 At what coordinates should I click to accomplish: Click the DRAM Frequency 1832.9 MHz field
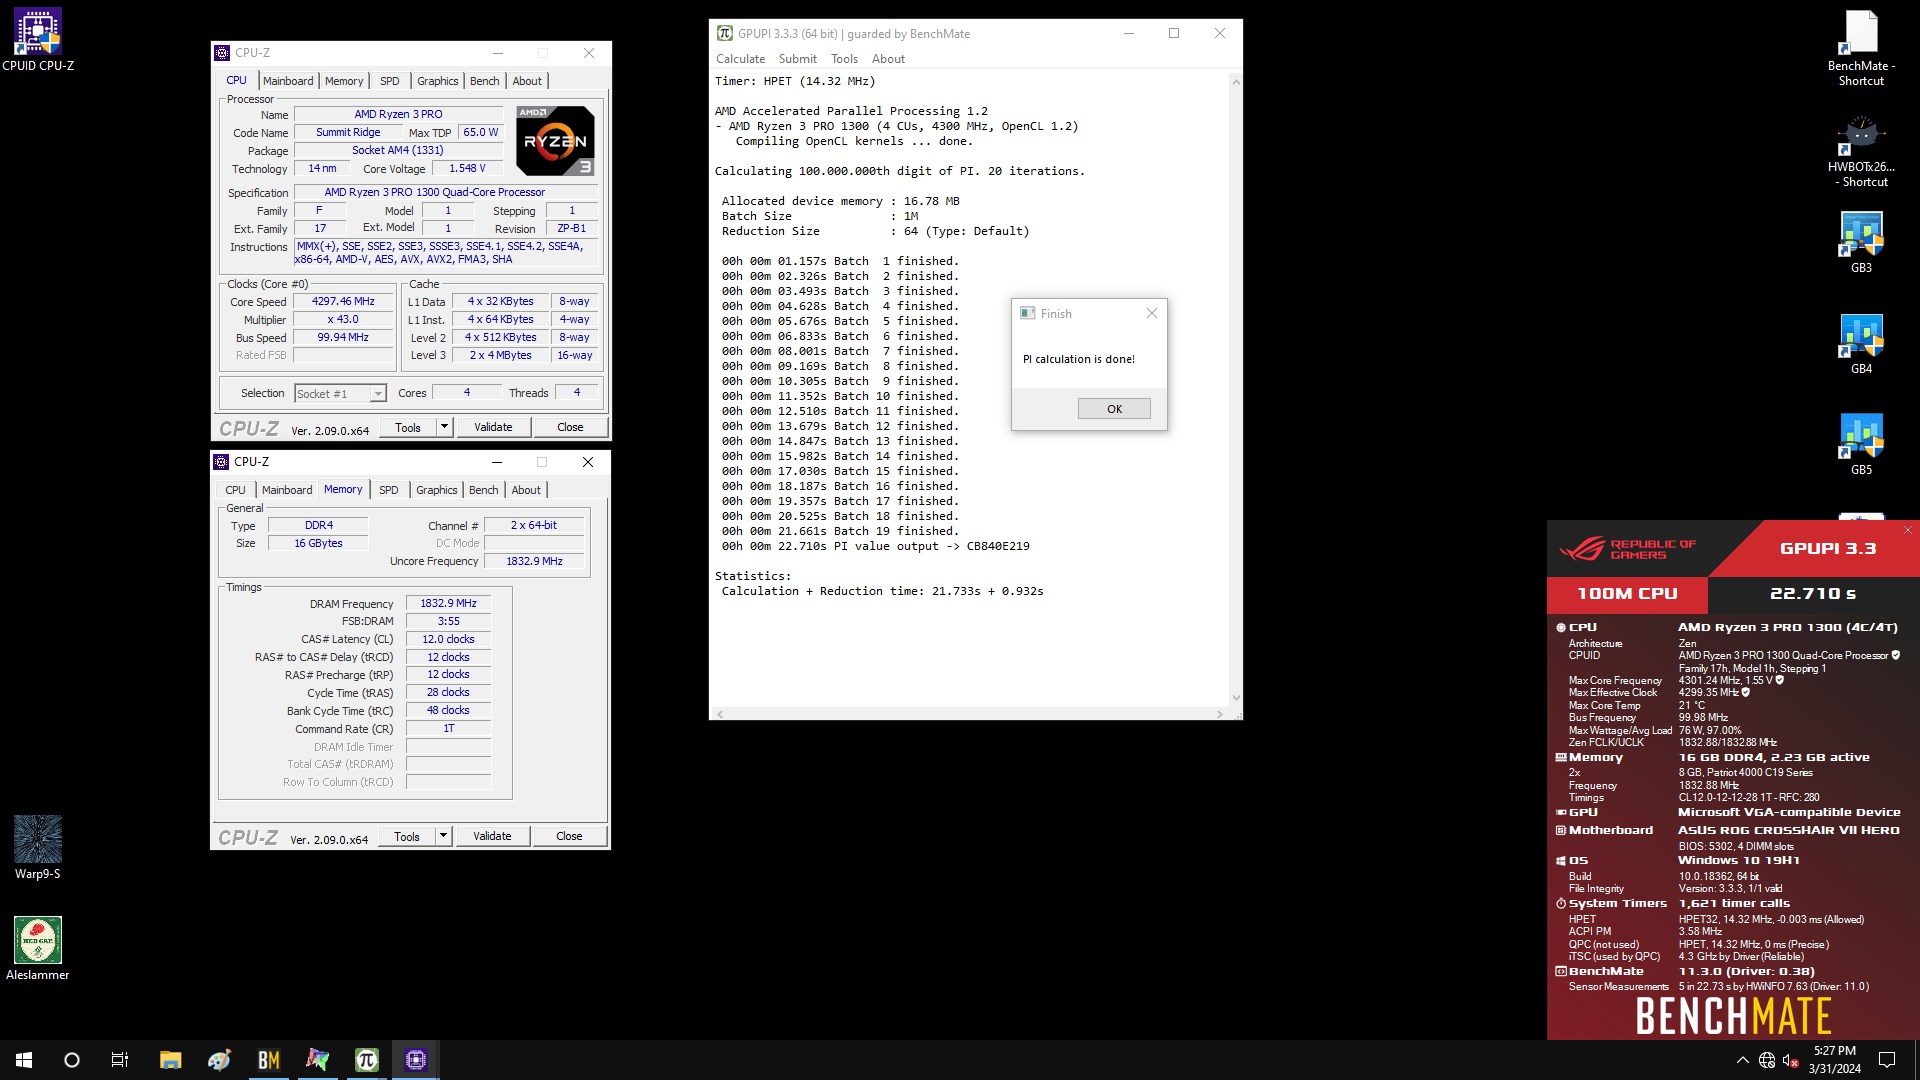tap(448, 603)
